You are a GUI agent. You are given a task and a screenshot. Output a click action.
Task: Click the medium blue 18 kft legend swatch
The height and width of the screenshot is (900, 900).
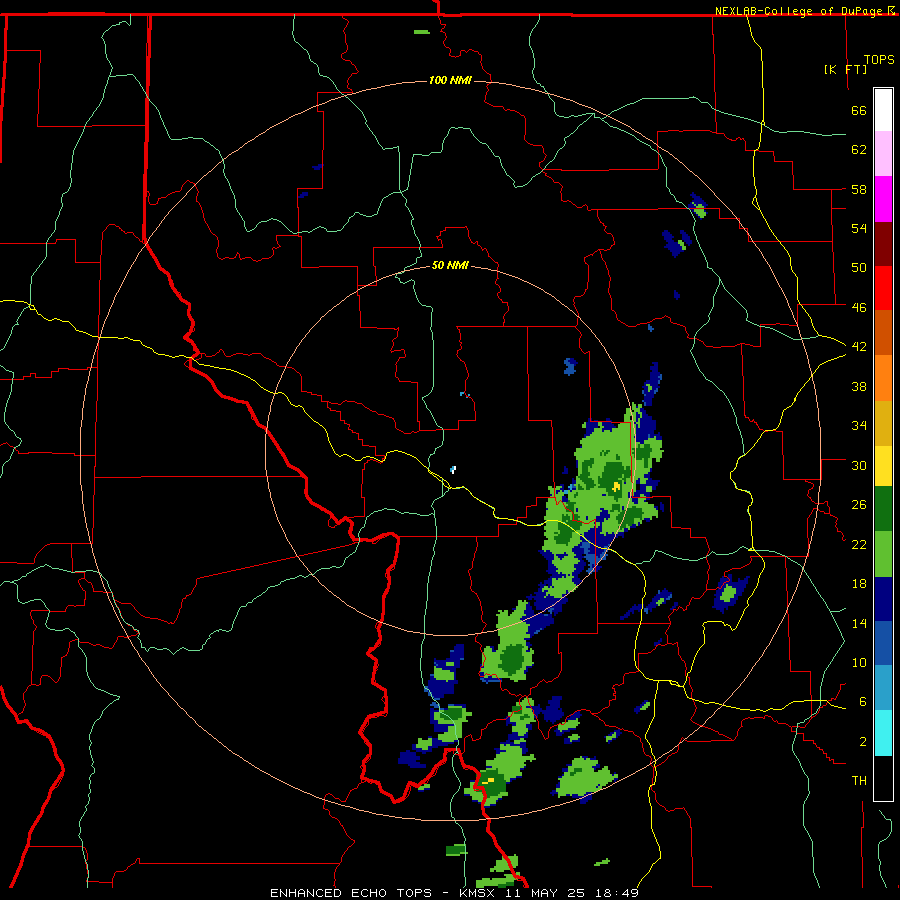click(x=883, y=643)
